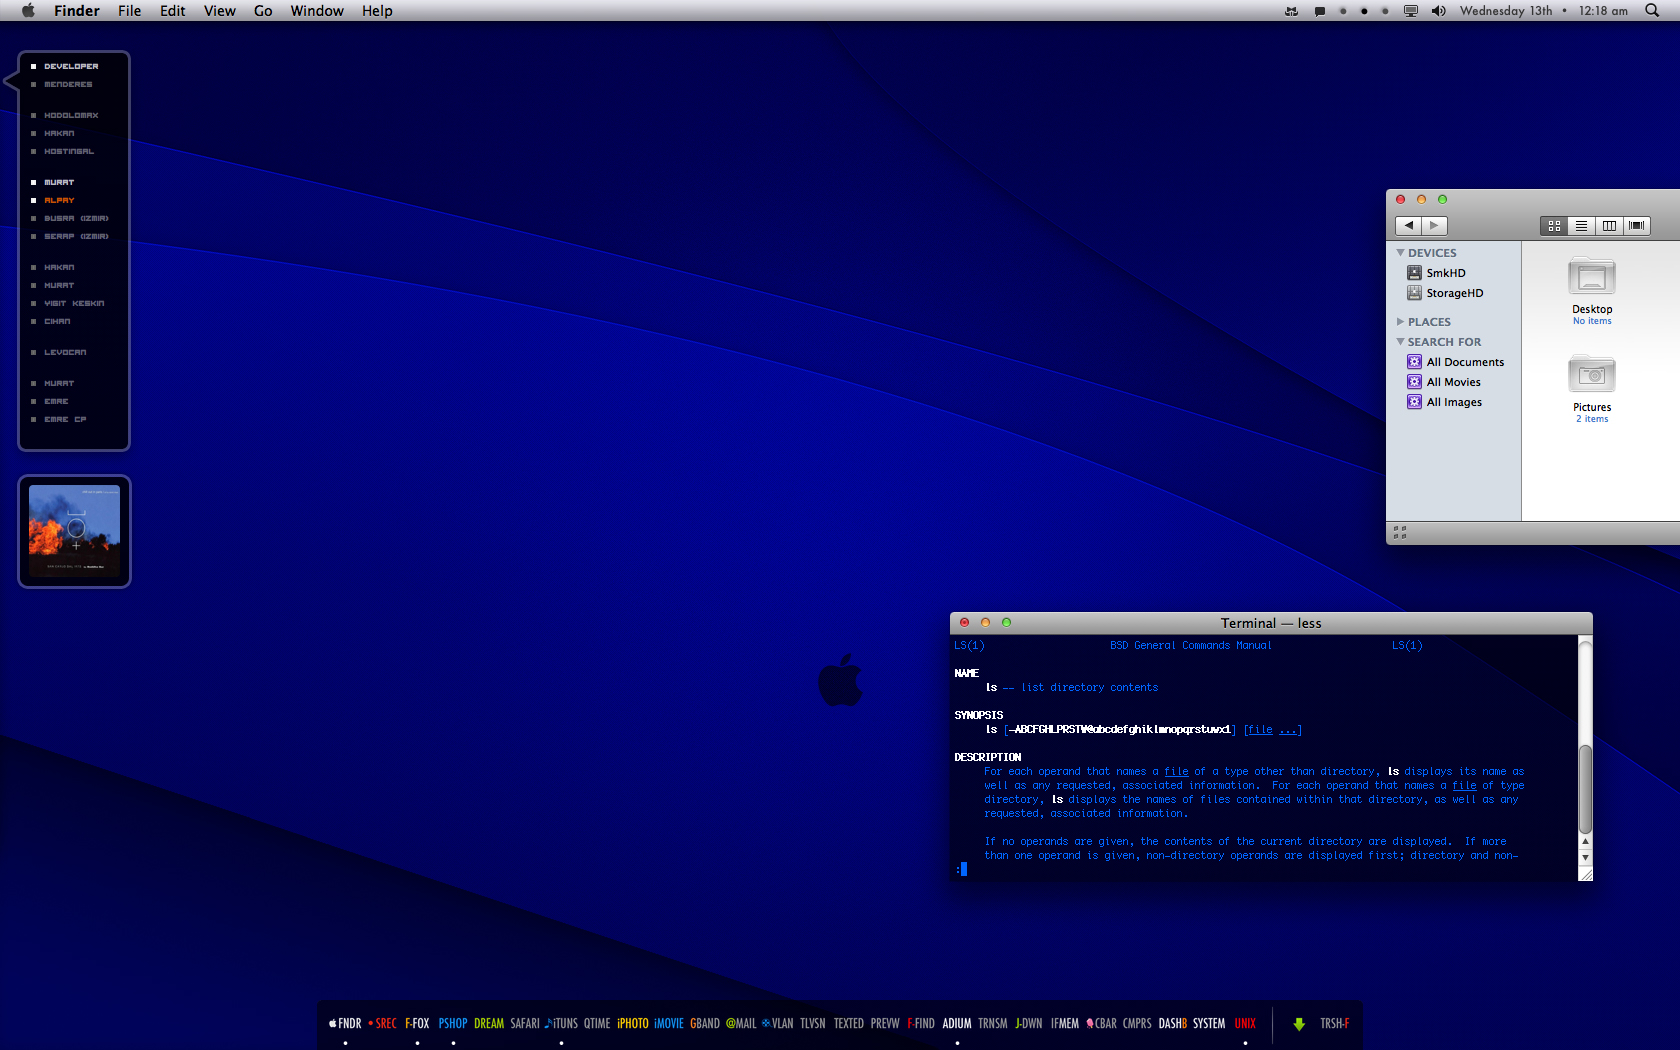Switch Finder window to list view

coord(1581,226)
